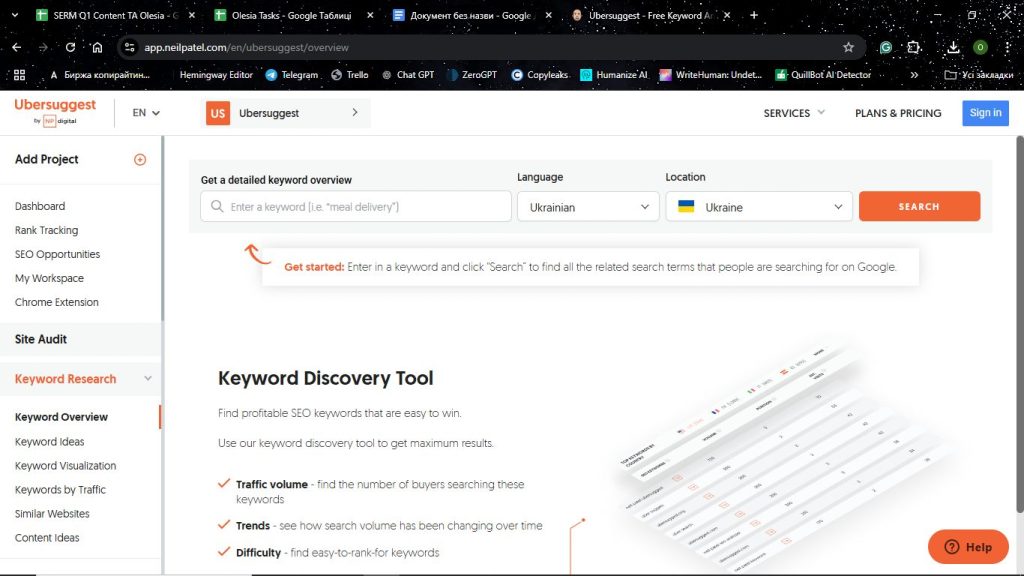Click the Grammarly extension icon in the toolbar
The height and width of the screenshot is (576, 1024).
tap(884, 47)
